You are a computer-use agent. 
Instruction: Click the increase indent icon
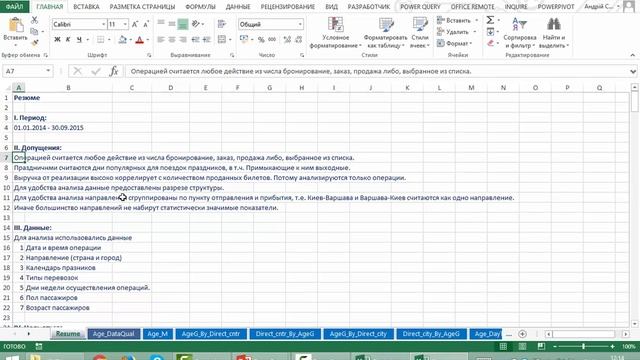pyautogui.click(x=207, y=40)
